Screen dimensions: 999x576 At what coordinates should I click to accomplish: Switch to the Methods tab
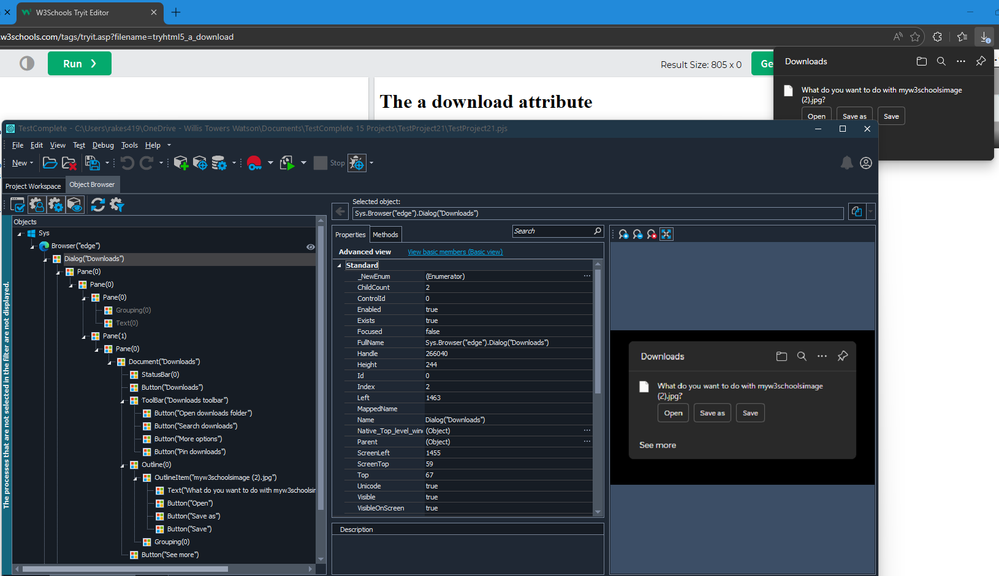386,235
